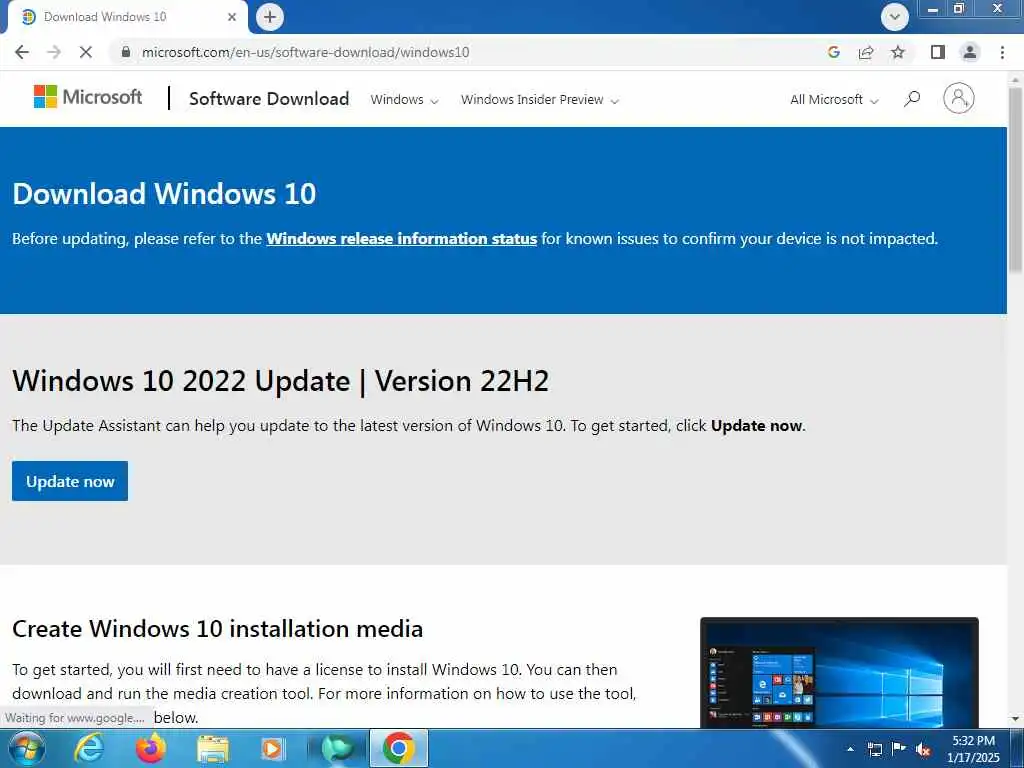Open the green bird app in taskbar
This screenshot has width=1024, height=768.
pyautogui.click(x=337, y=748)
